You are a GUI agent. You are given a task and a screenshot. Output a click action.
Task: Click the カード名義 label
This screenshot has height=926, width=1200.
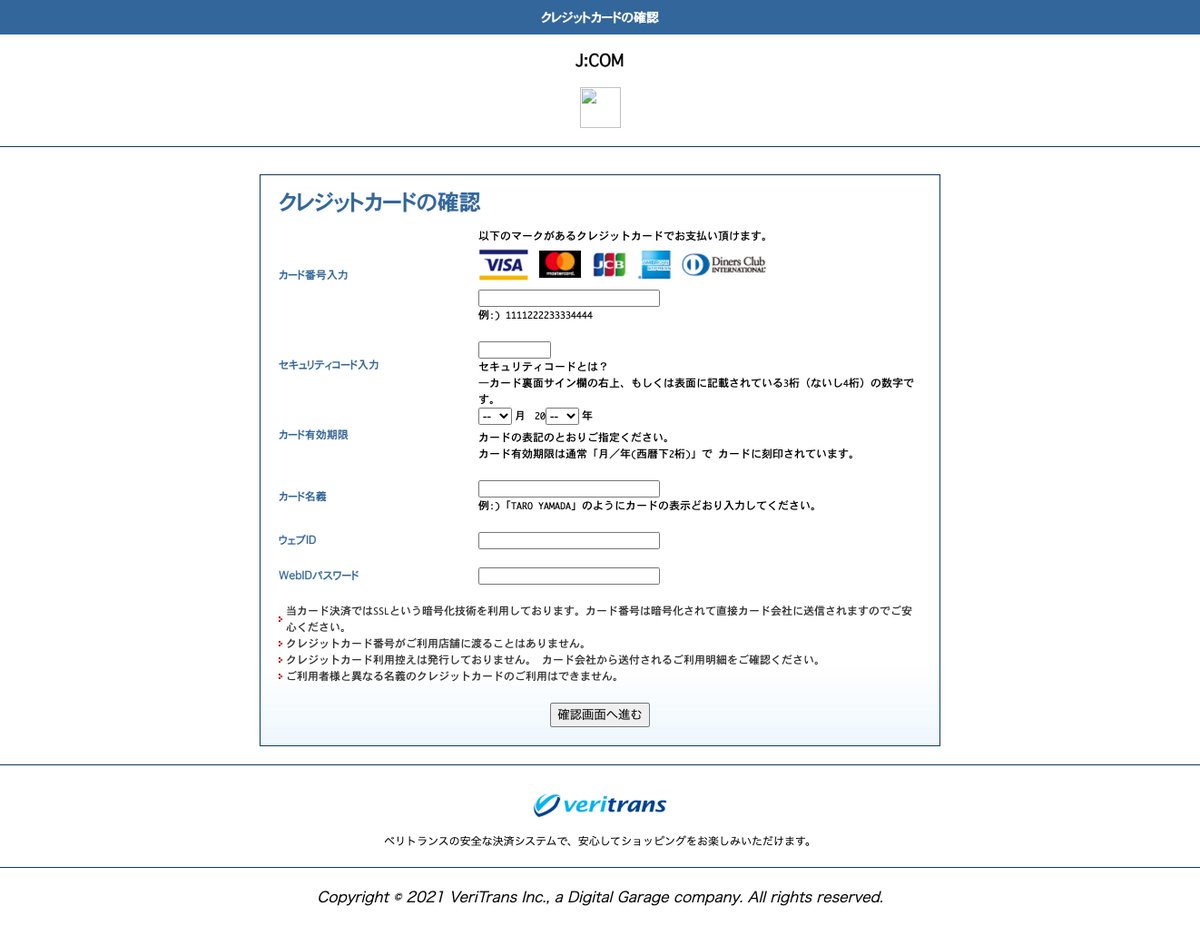(x=302, y=496)
